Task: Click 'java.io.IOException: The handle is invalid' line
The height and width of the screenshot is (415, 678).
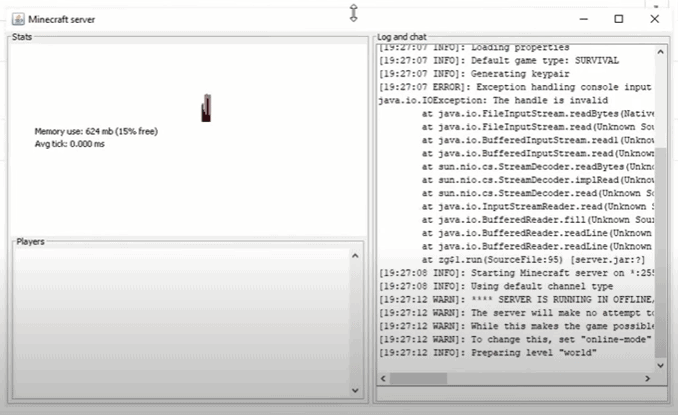Action: [493, 101]
